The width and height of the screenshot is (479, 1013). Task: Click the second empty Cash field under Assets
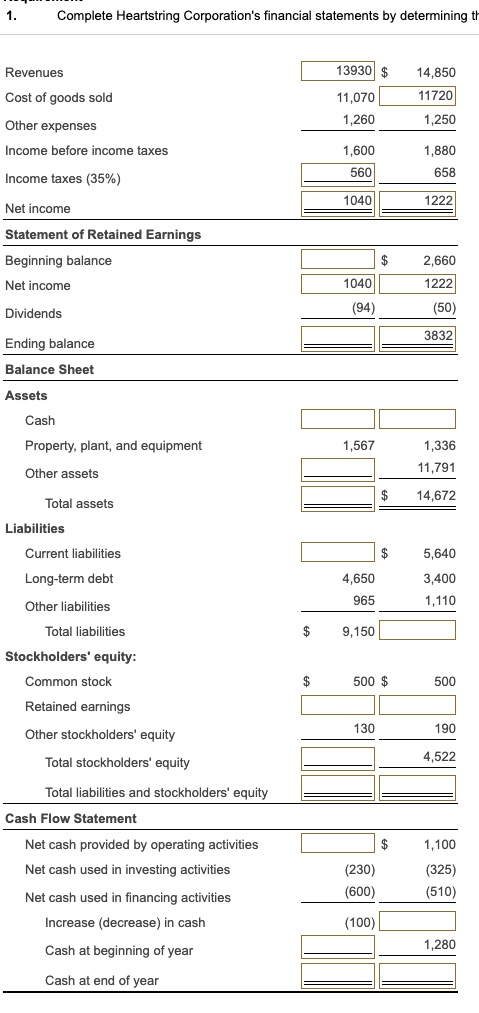point(418,419)
